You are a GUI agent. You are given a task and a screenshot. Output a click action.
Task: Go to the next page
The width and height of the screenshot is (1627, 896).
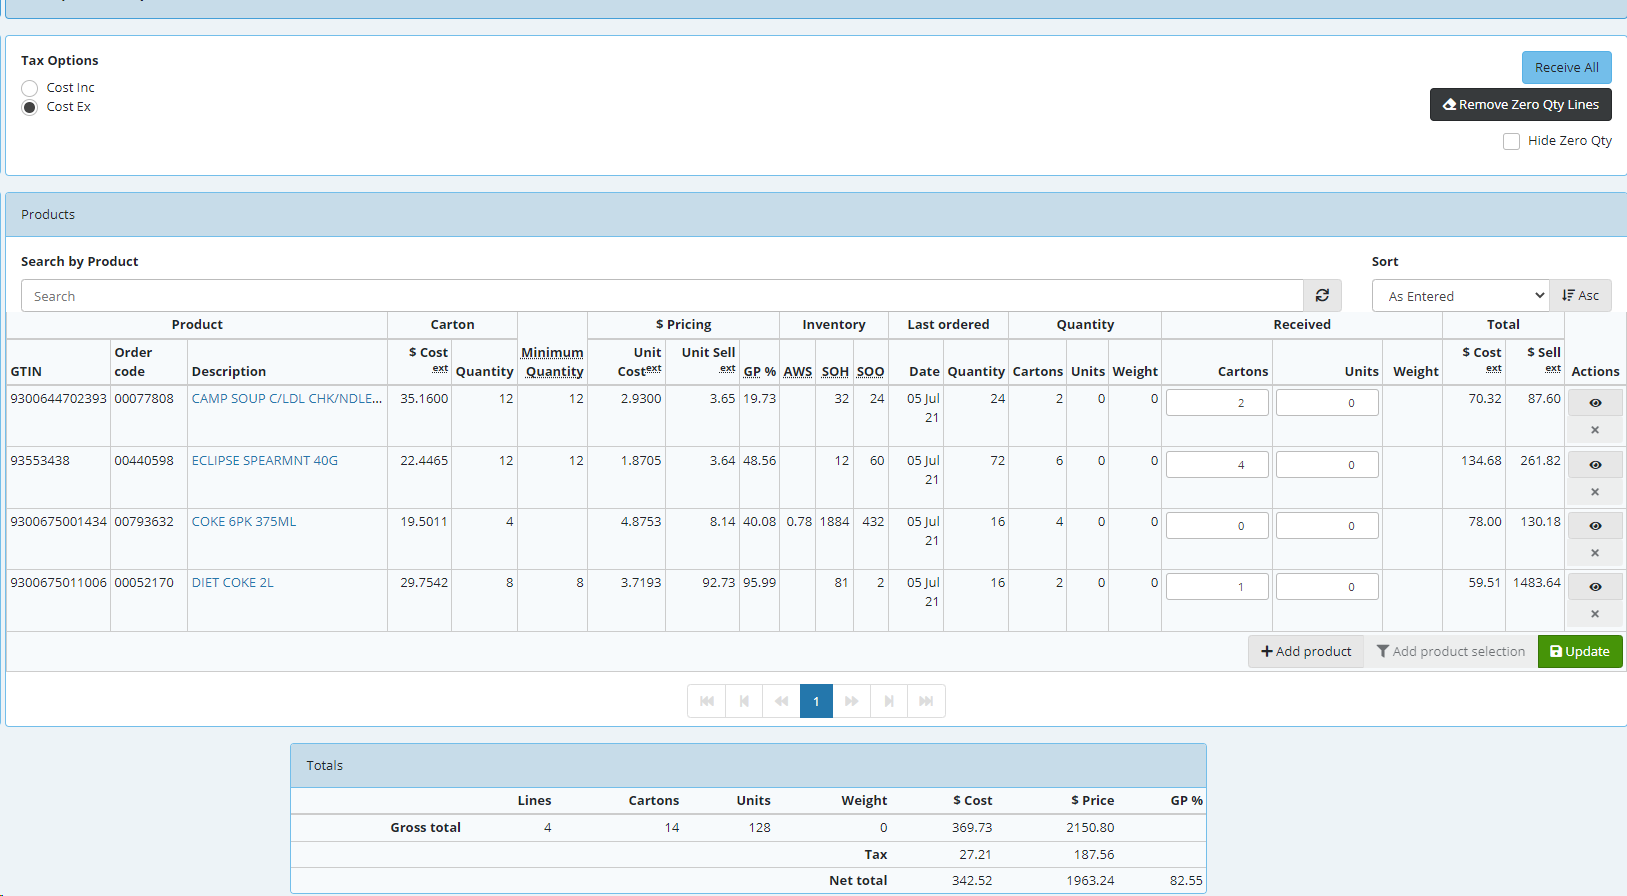pyautogui.click(x=889, y=701)
